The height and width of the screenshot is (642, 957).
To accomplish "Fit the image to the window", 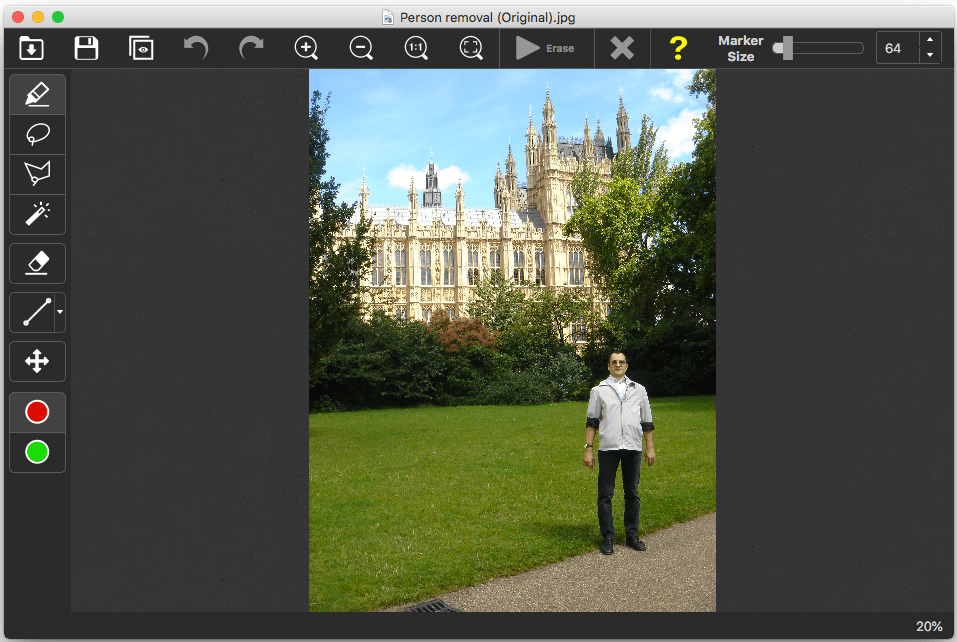I will coord(471,48).
